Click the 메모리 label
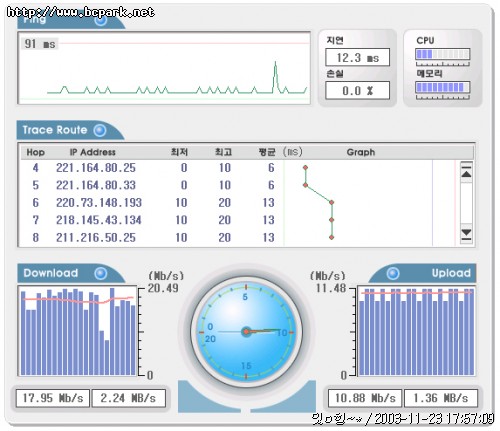Screen dimensions: 500x431 (429, 73)
